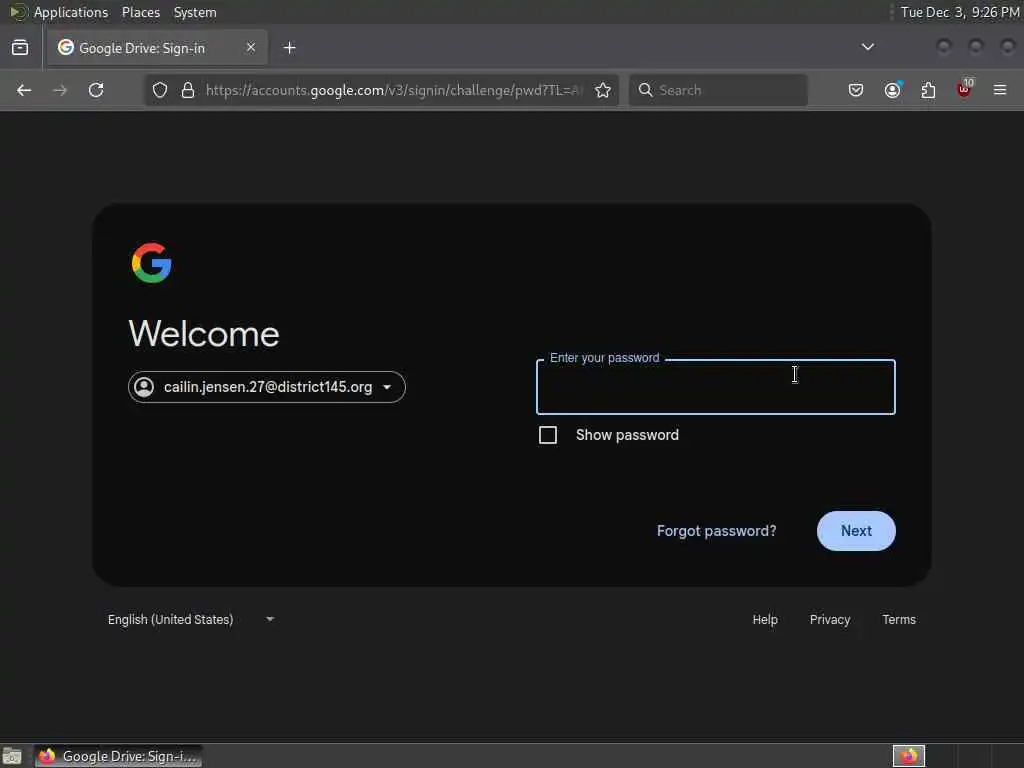The image size is (1024, 768).
Task: Open the Firefox hamburger menu
Action: click(1000, 90)
